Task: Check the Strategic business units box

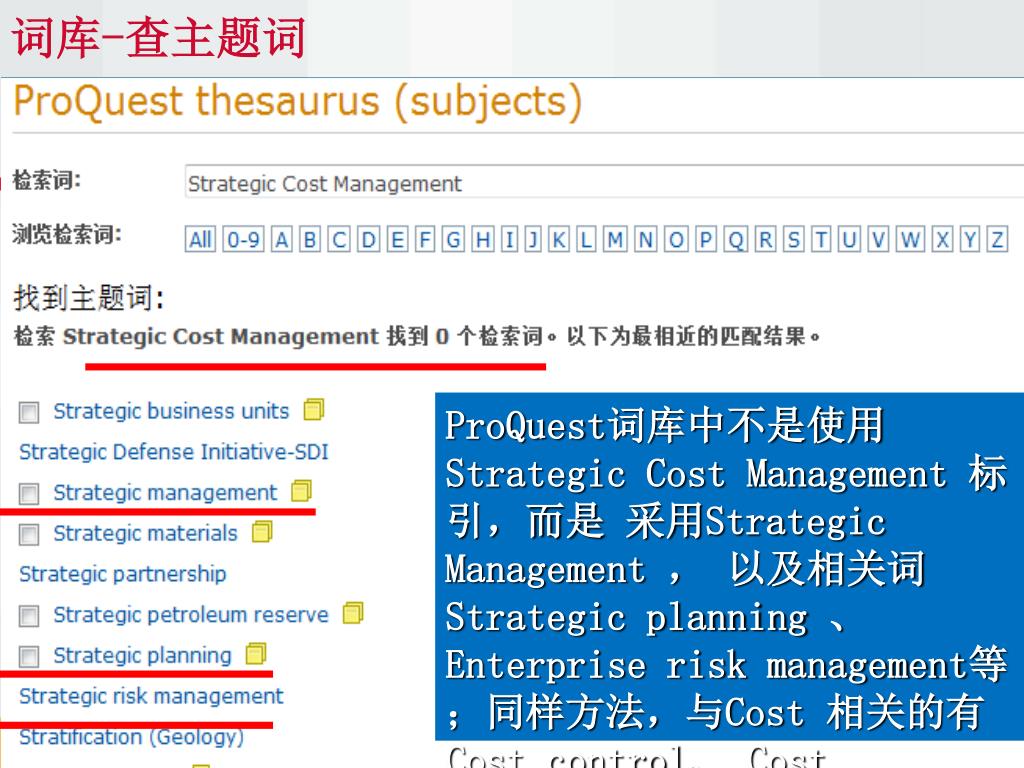Action: point(29,412)
